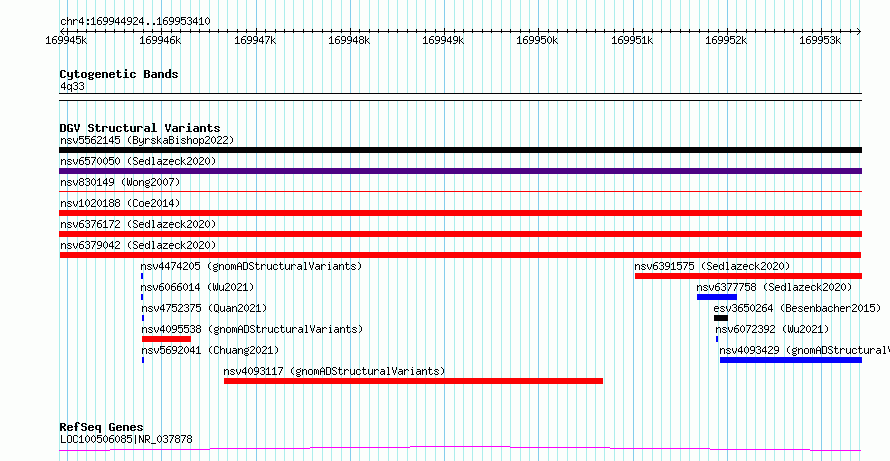This screenshot has width=890, height=461.
Task: Select the 4q33 cytogenetic band track line
Action: tap(460, 97)
